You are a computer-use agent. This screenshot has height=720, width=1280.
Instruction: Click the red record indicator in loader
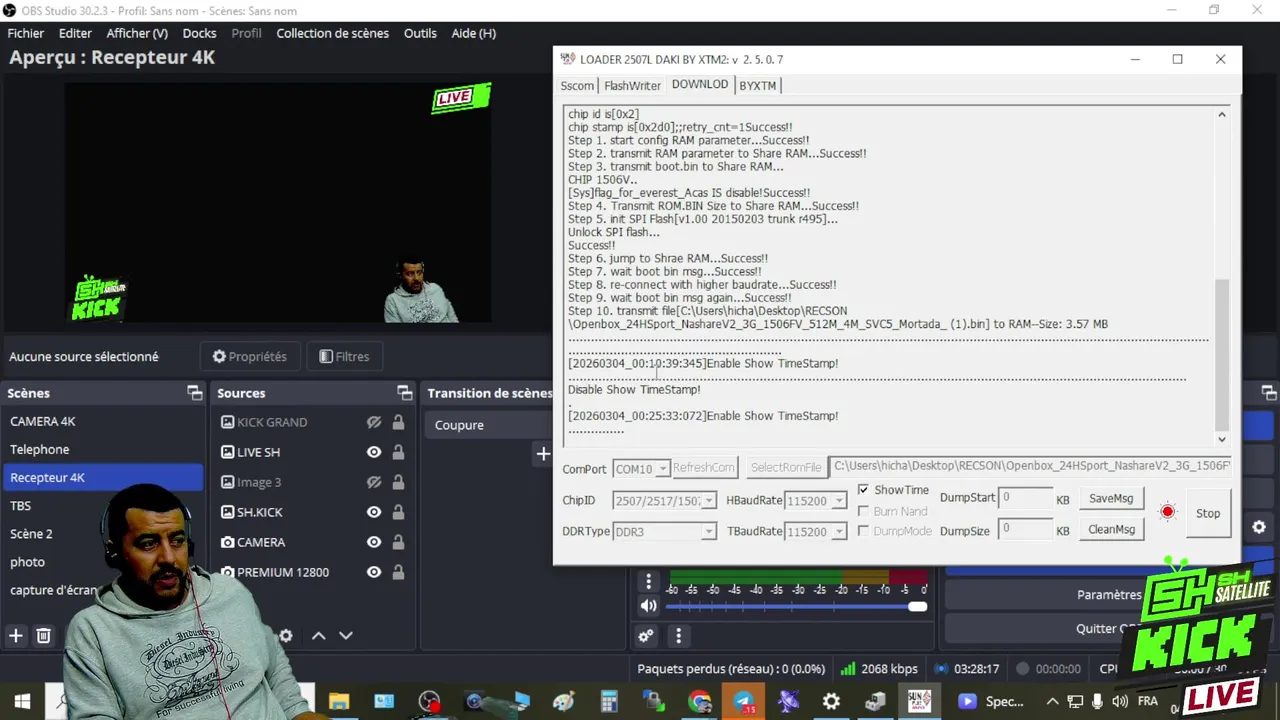point(1167,512)
